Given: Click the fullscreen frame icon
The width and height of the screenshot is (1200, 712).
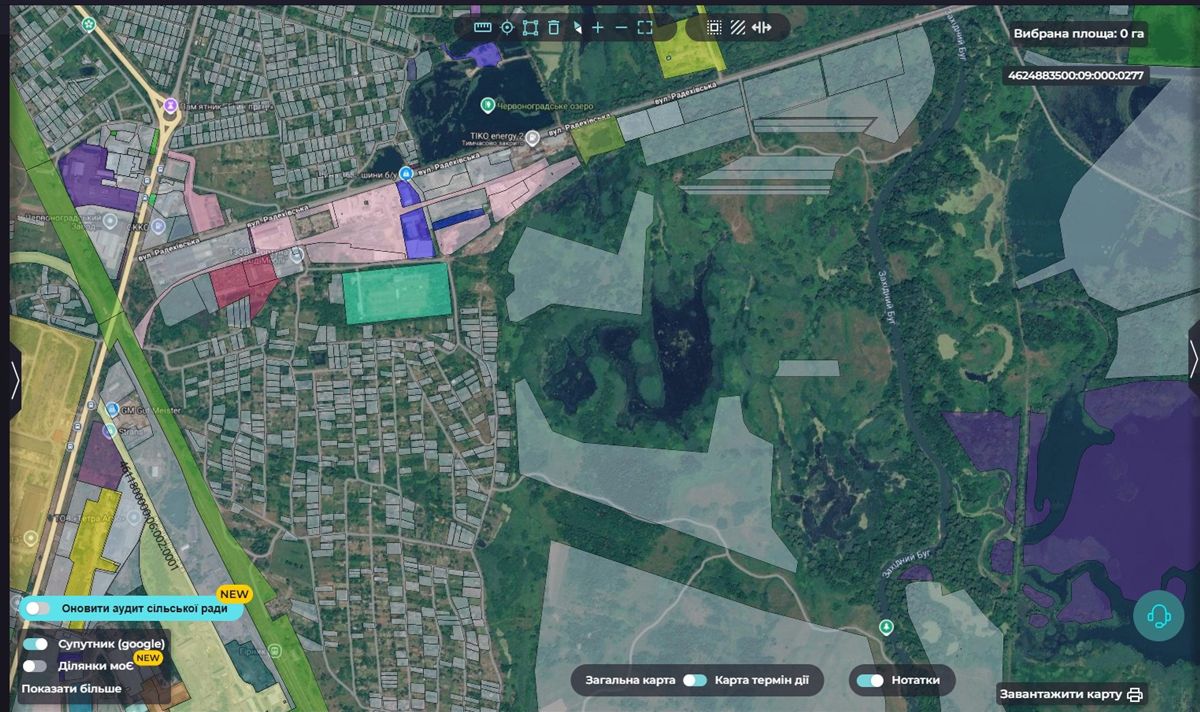Looking at the screenshot, I should point(645,27).
